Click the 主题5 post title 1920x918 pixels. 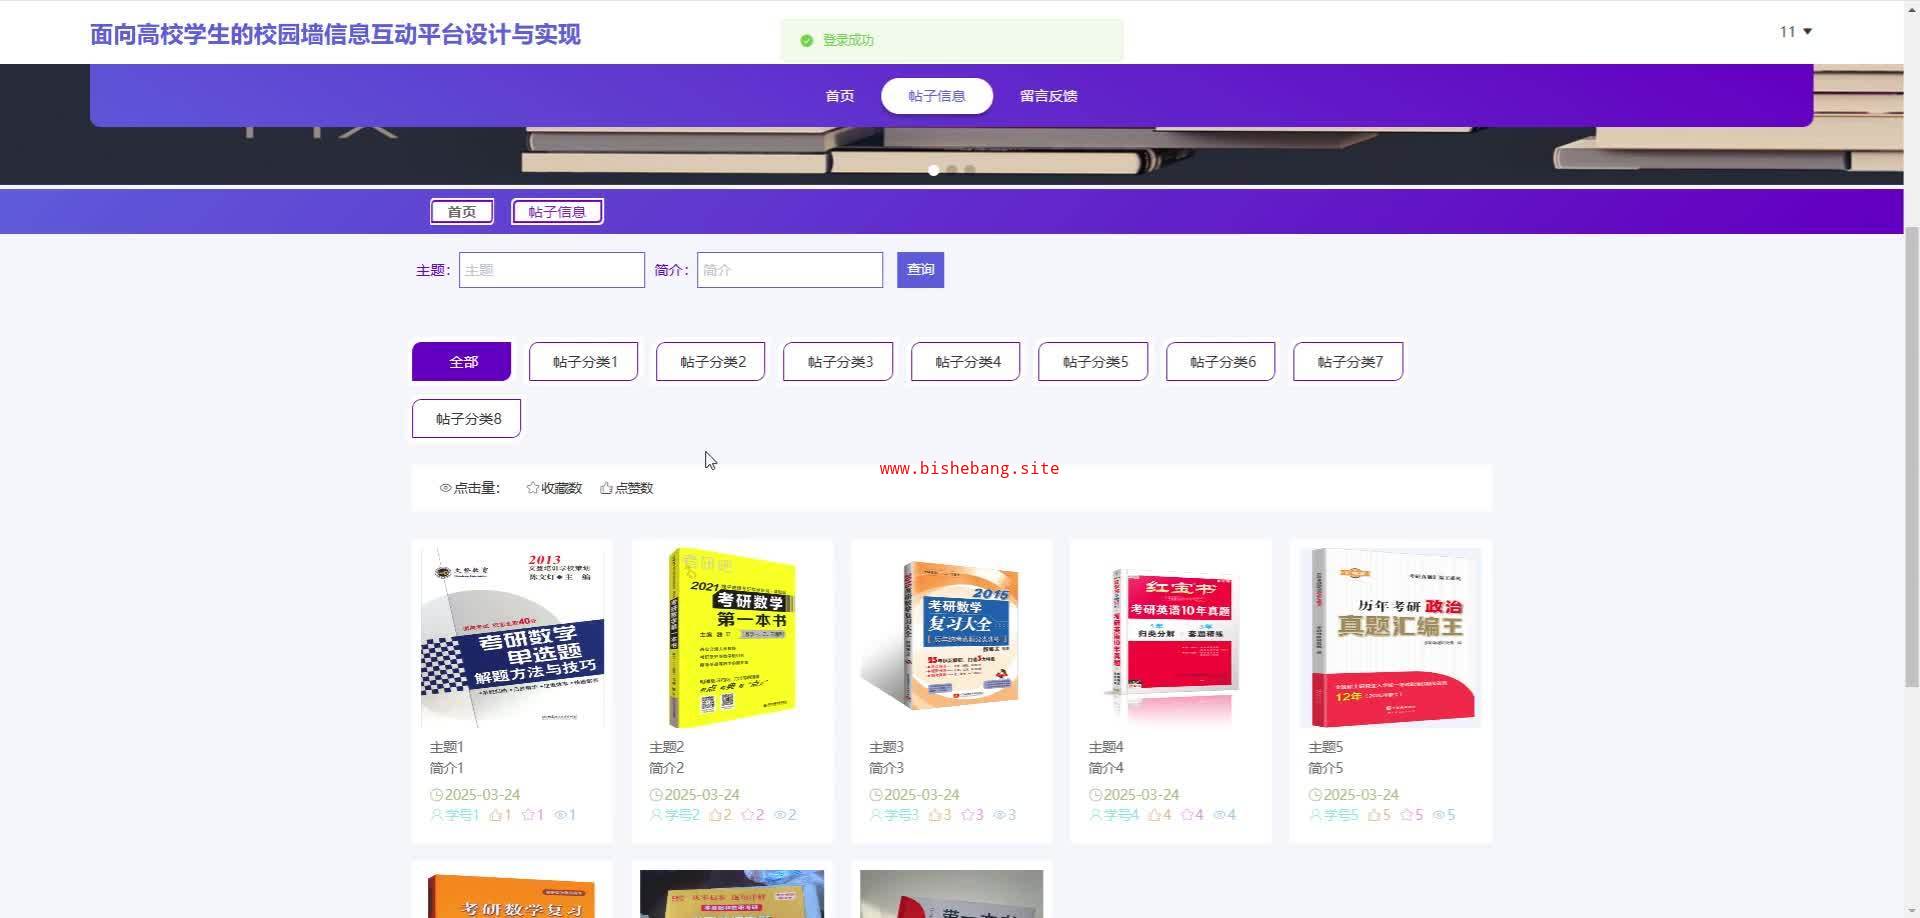coord(1326,747)
